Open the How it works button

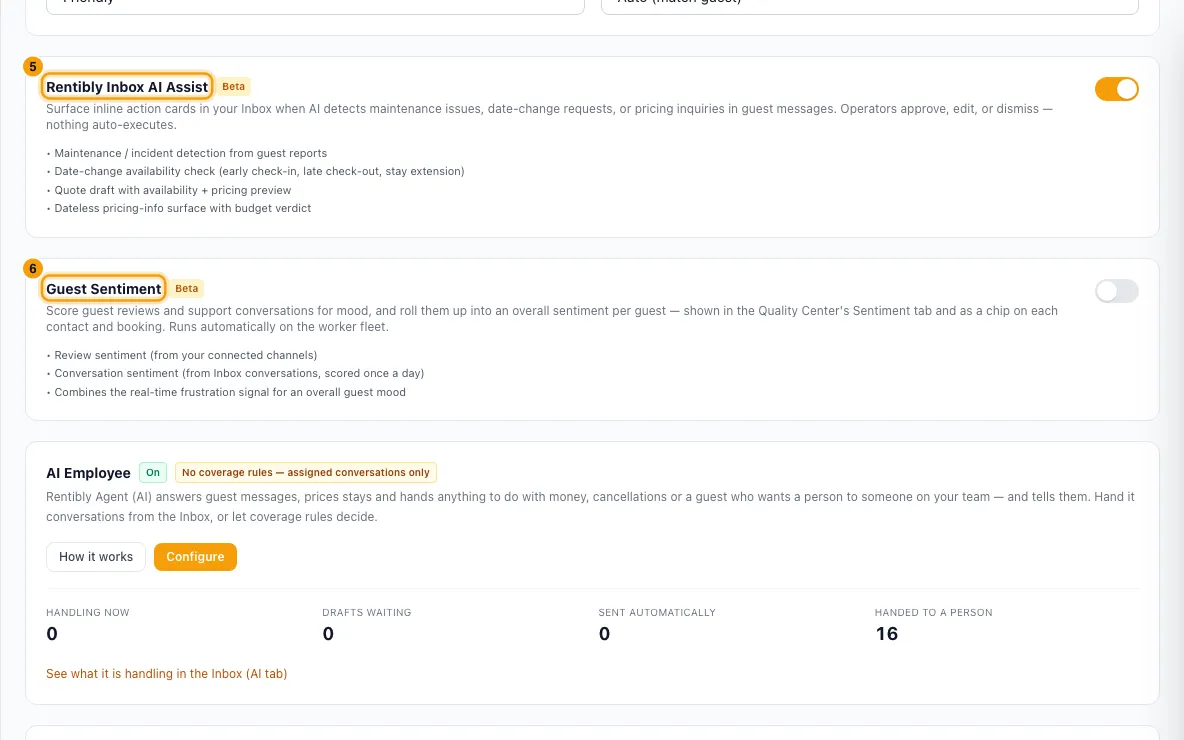click(96, 557)
